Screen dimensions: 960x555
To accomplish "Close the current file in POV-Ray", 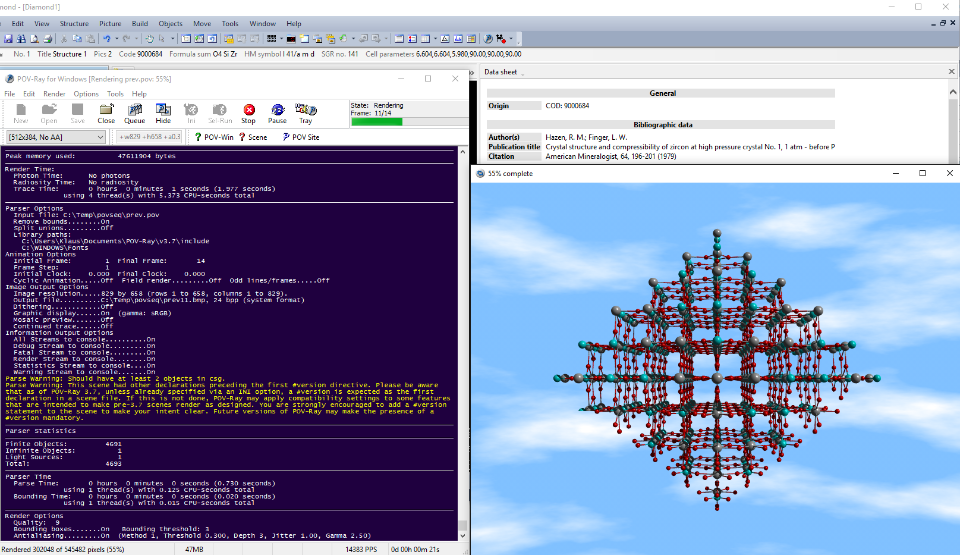I will pyautogui.click(x=106, y=113).
